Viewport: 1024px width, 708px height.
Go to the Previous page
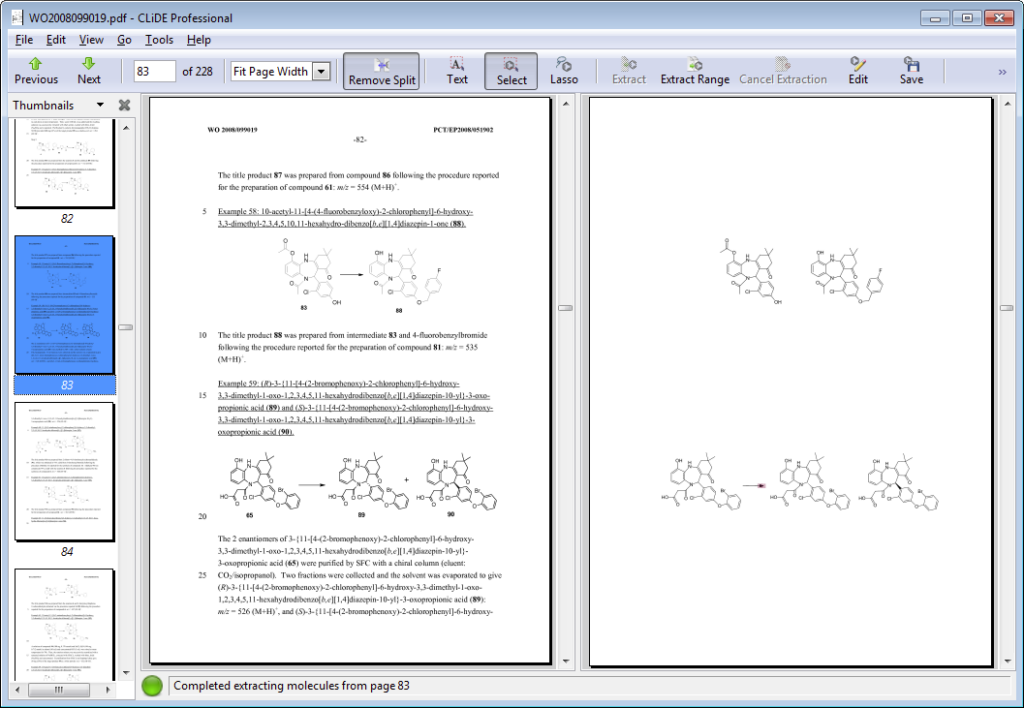click(36, 70)
